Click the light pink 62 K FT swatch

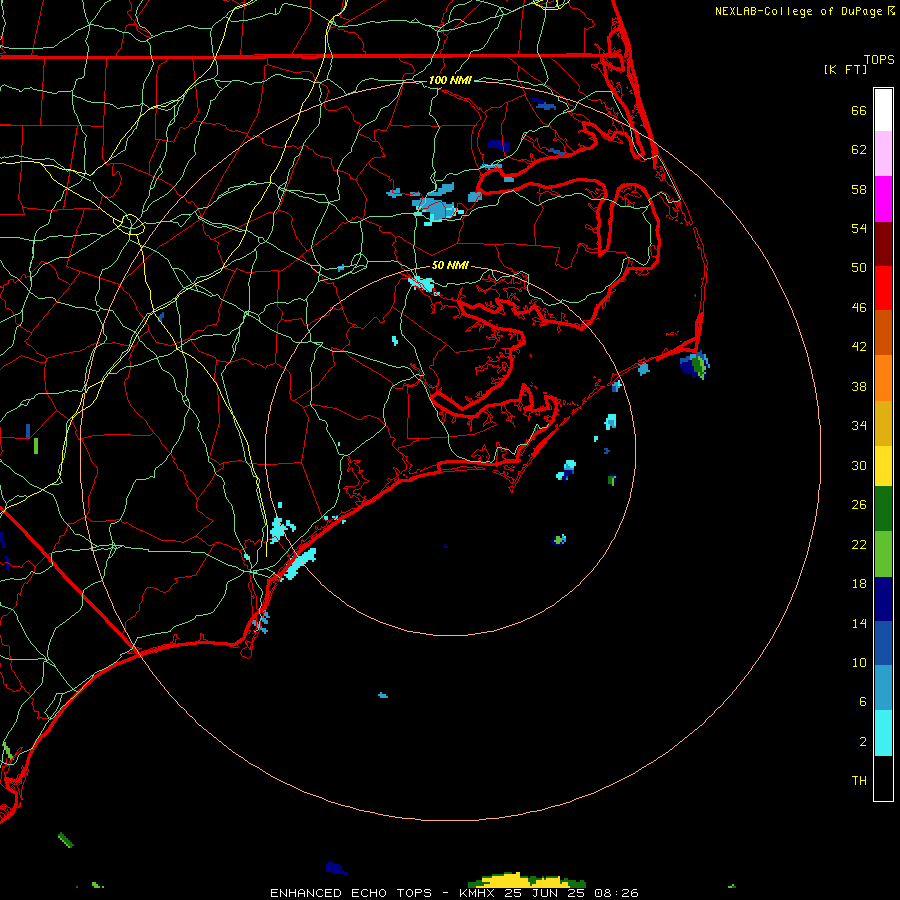[x=883, y=153]
